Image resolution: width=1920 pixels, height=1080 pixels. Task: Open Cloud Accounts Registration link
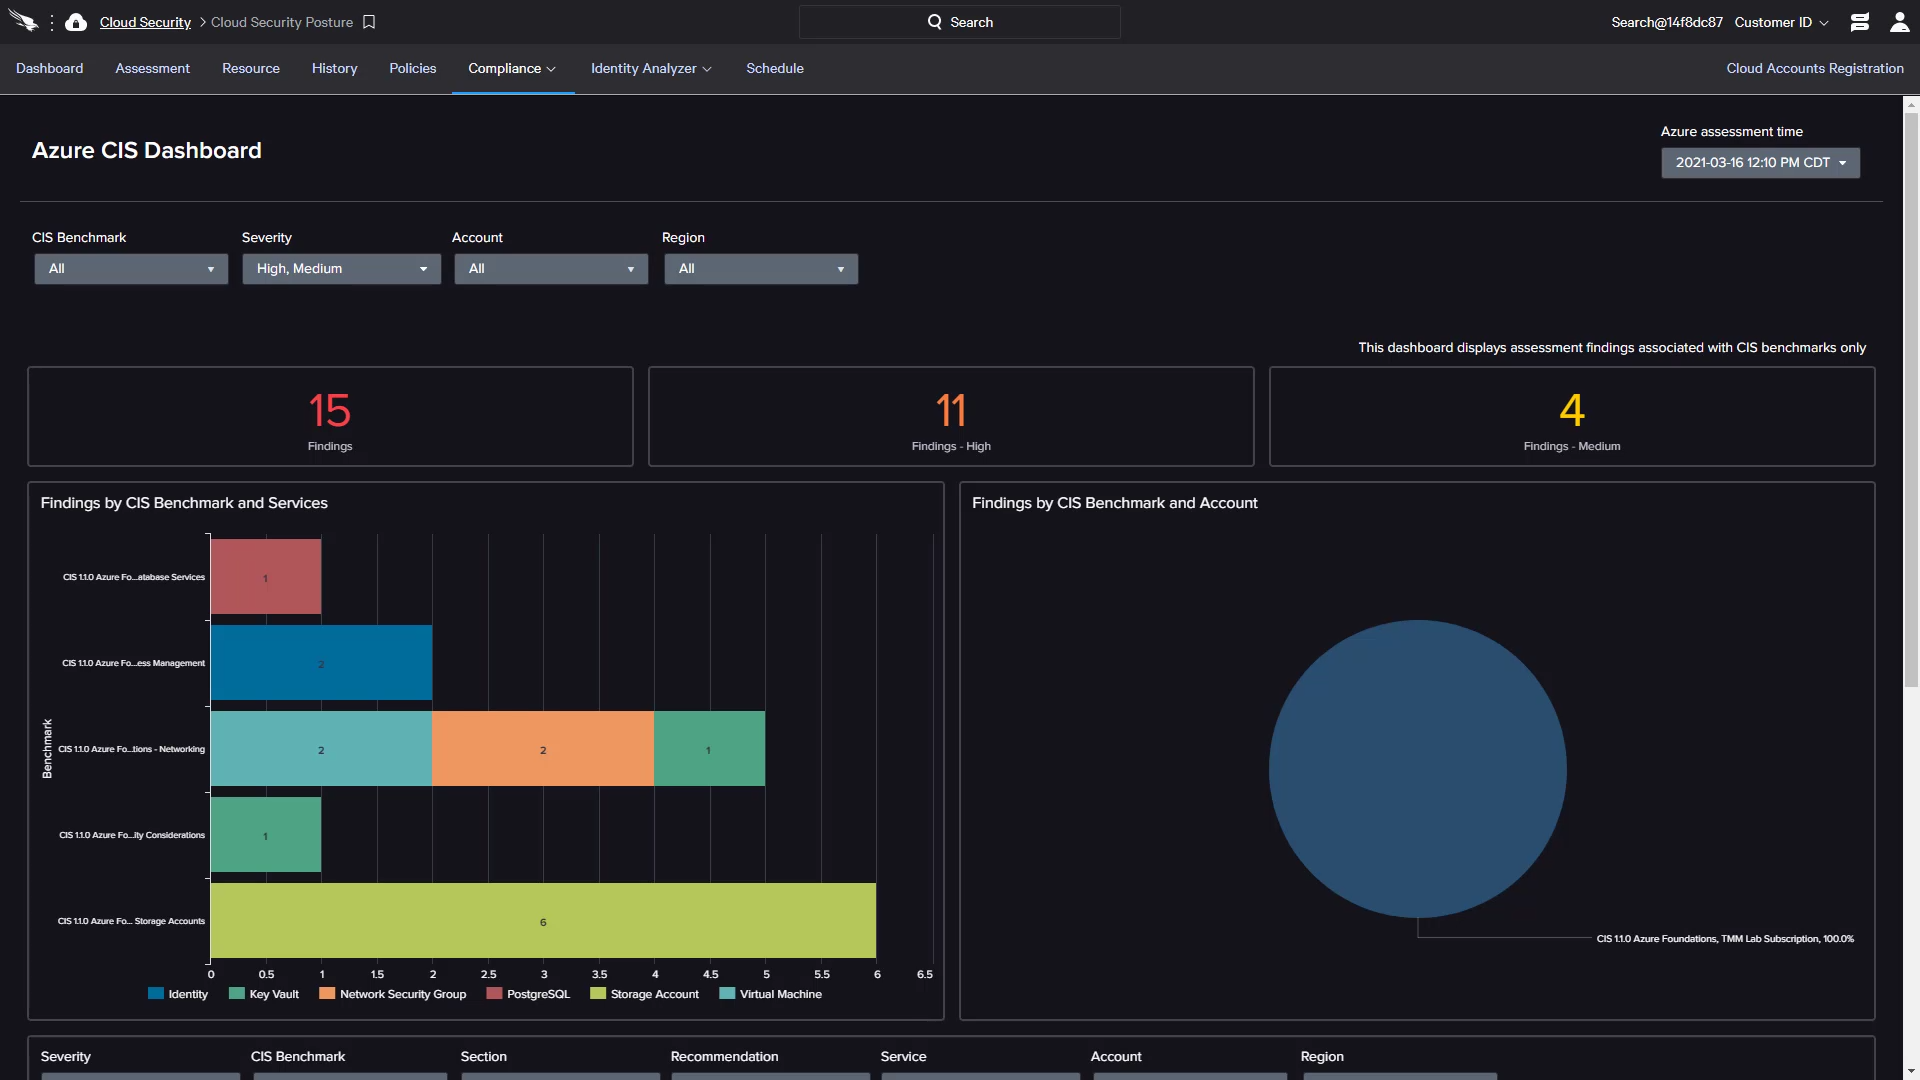coord(1815,68)
